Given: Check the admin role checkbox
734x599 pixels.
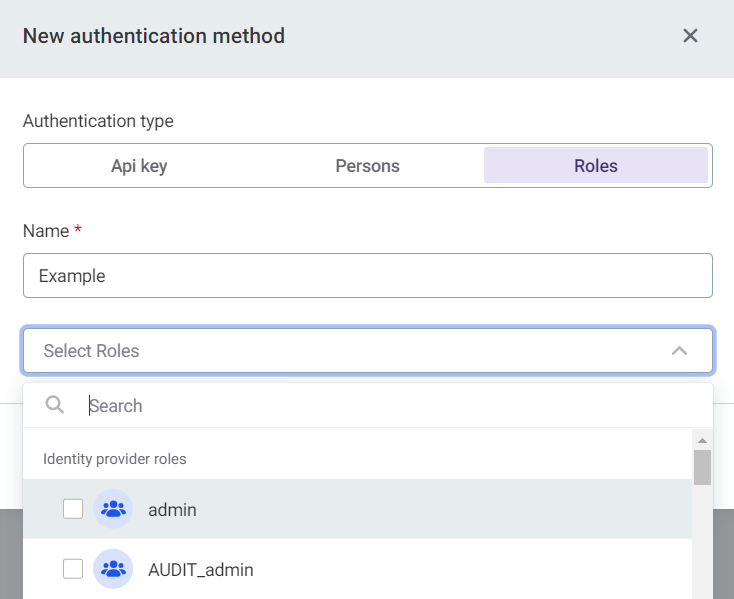Looking at the screenshot, I should tap(73, 509).
